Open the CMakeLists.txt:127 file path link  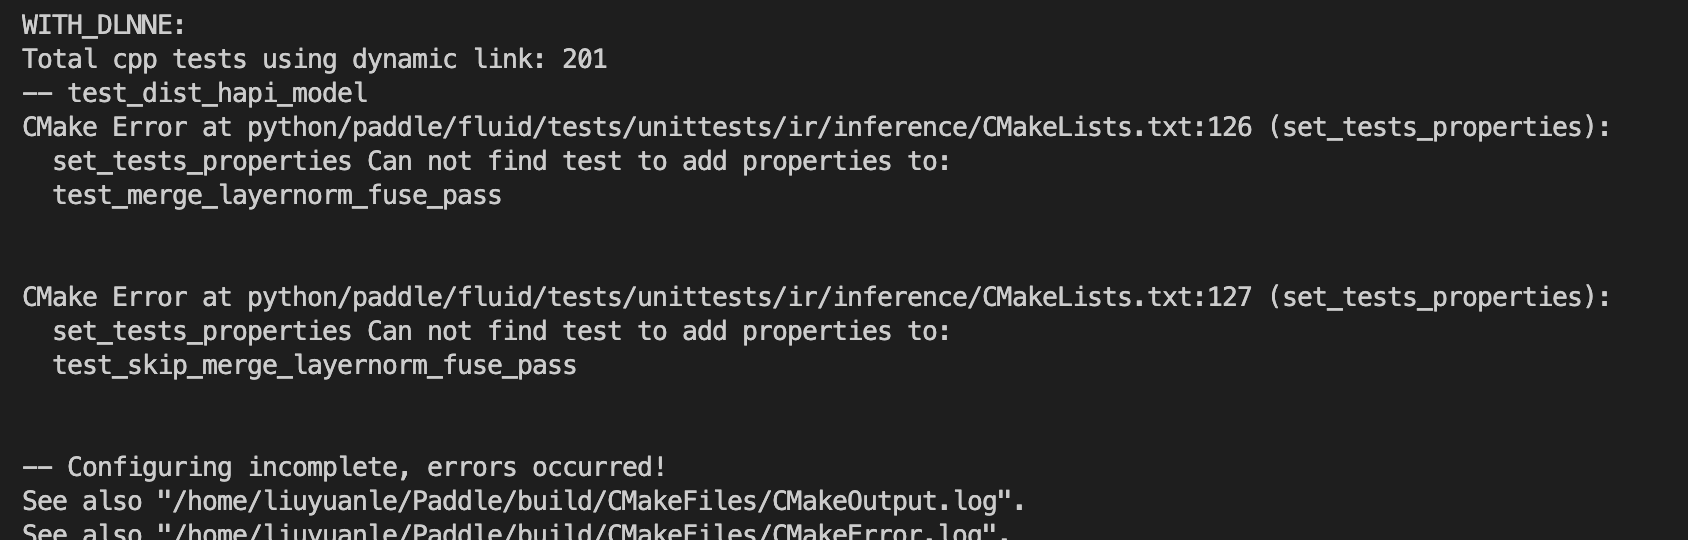(749, 297)
